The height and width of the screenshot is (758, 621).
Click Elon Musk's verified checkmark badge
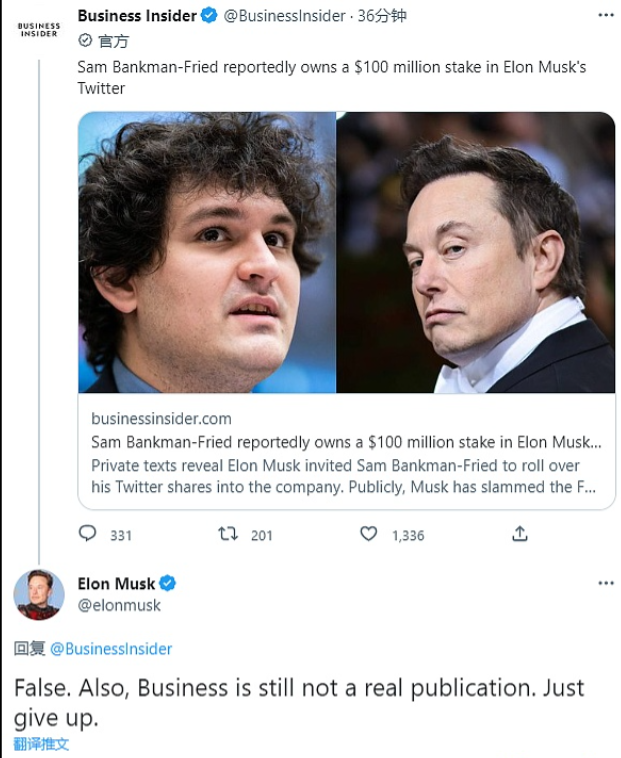pyautogui.click(x=169, y=583)
